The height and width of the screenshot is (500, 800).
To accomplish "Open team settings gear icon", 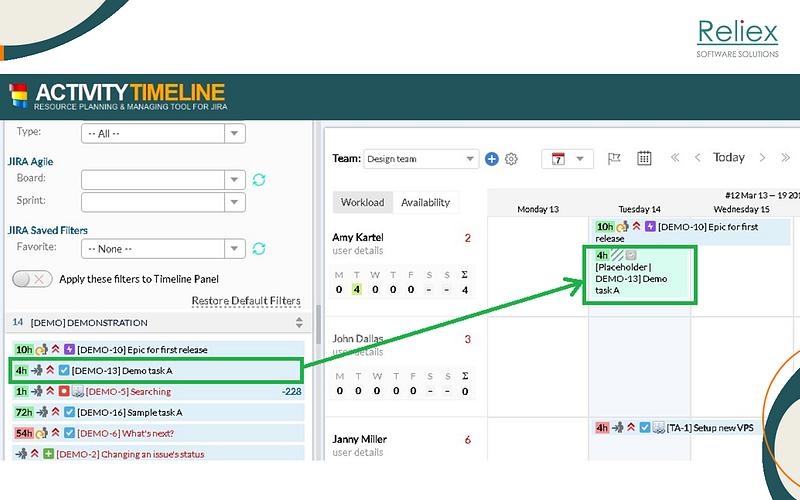I will (511, 159).
